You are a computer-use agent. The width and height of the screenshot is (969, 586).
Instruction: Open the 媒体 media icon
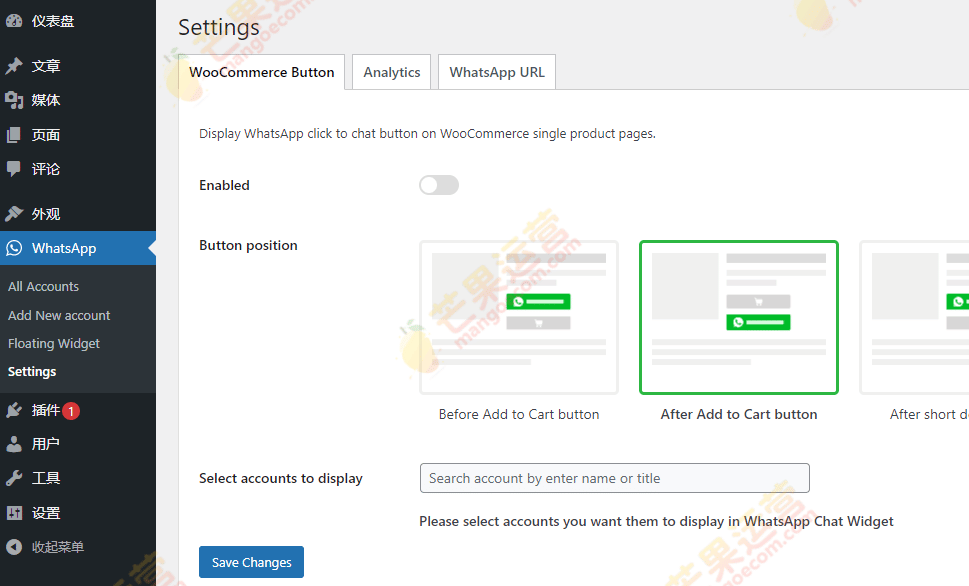click(14, 100)
